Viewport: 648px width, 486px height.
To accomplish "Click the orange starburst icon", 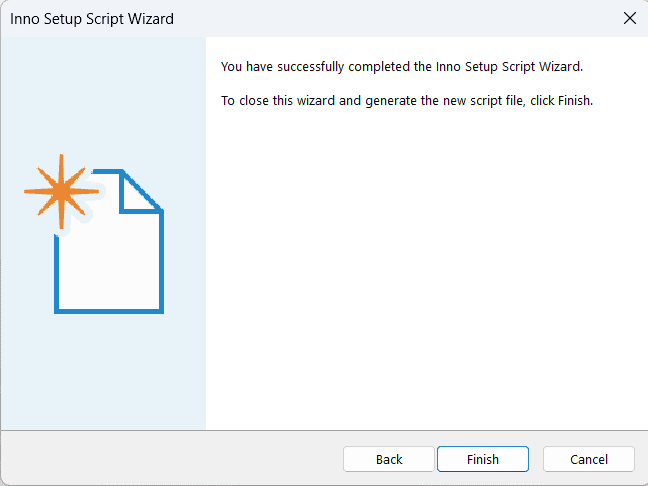I will tap(62, 190).
